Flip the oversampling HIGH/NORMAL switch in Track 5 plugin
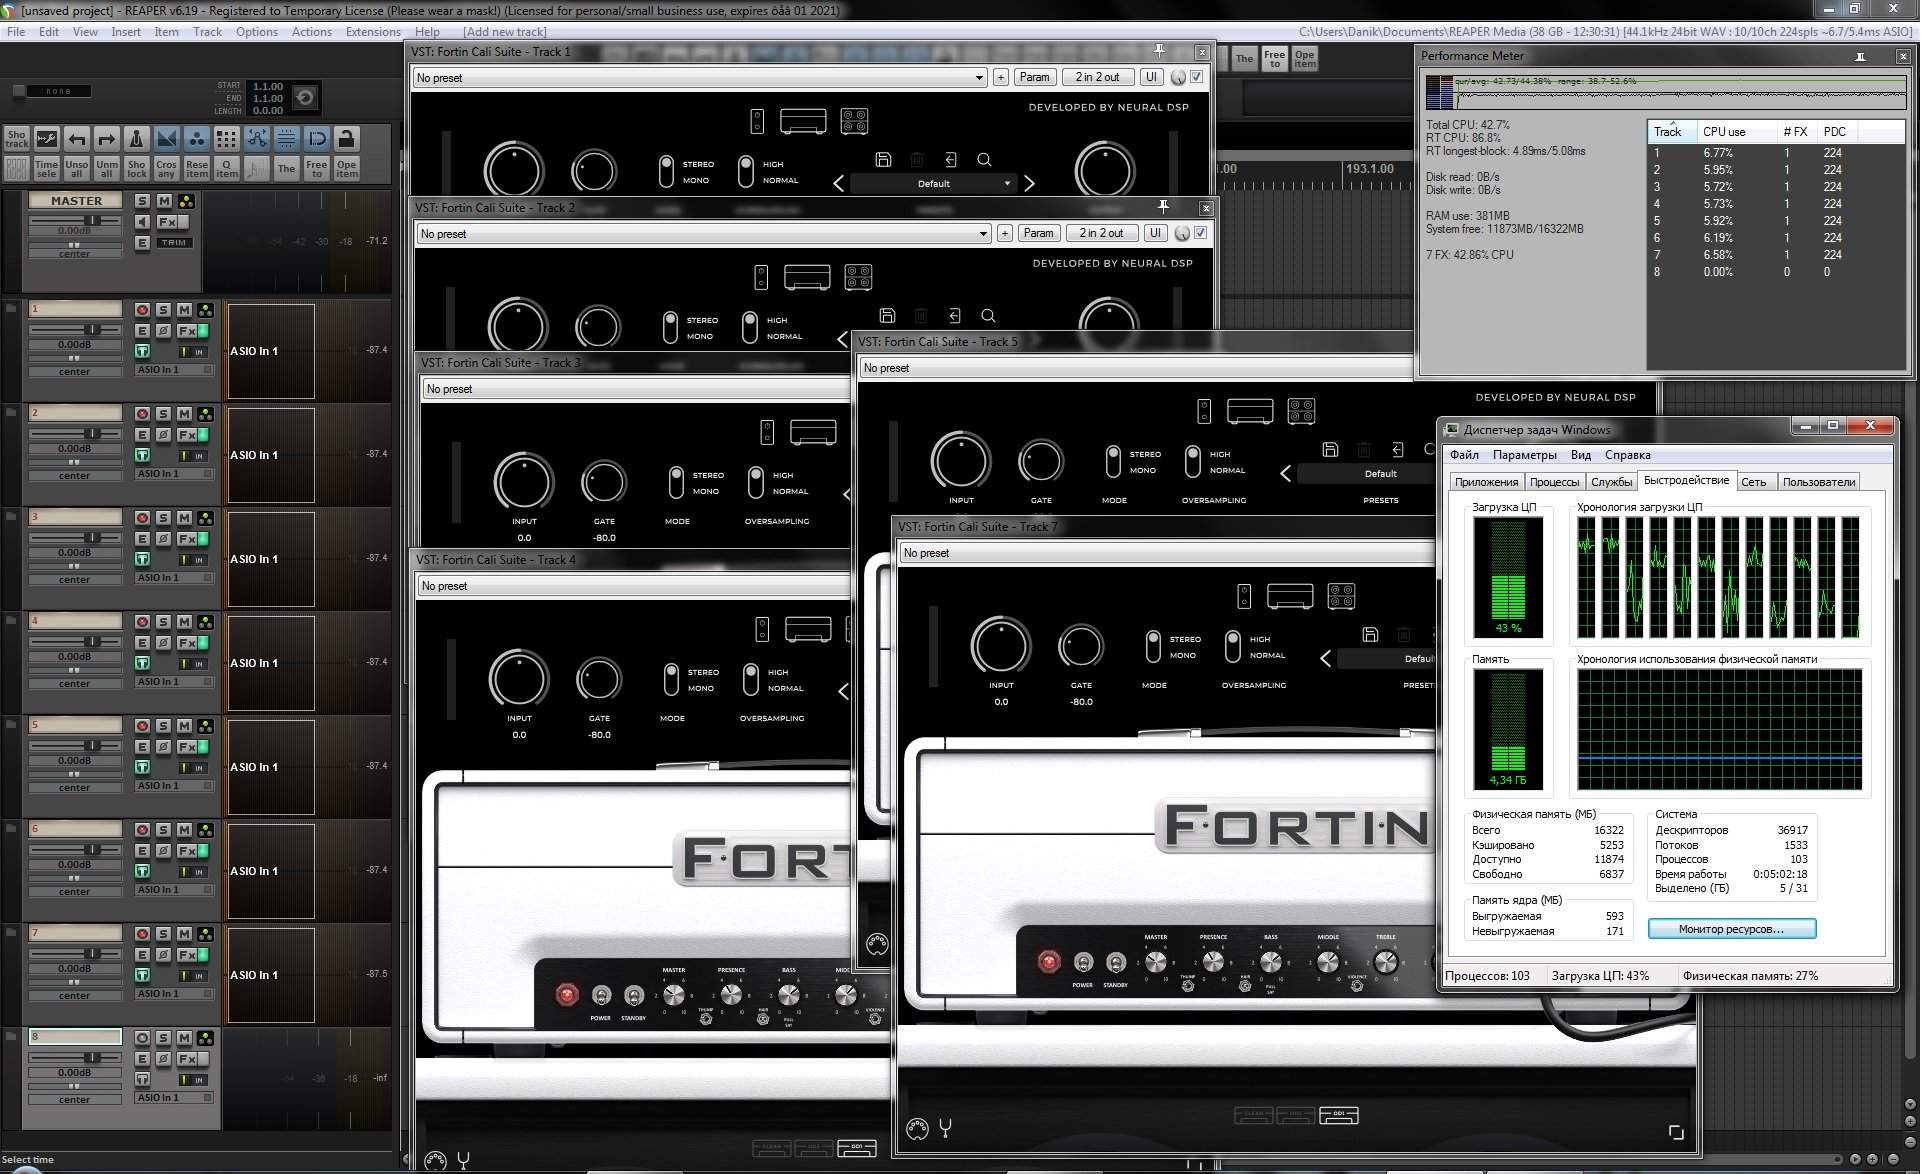1922x1174 pixels. tap(1192, 461)
